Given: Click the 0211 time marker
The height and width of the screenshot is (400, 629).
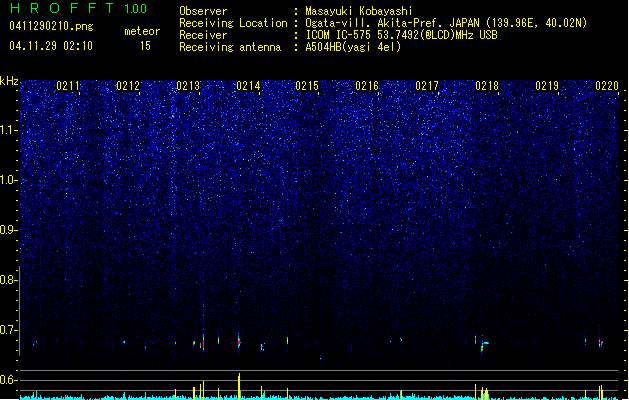Looking at the screenshot, I should coord(68,86).
